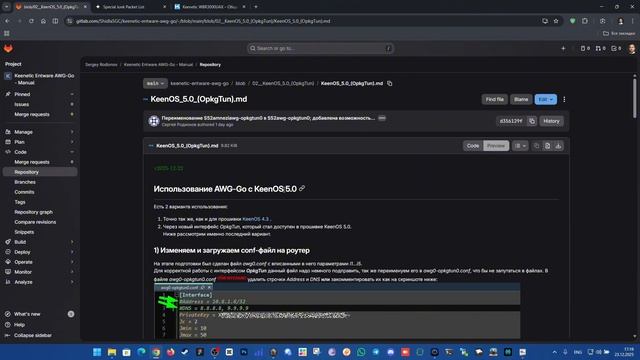Collapse Code section in sidebar
The width and height of the screenshot is (640, 360).
pyautogui.click(x=40, y=152)
